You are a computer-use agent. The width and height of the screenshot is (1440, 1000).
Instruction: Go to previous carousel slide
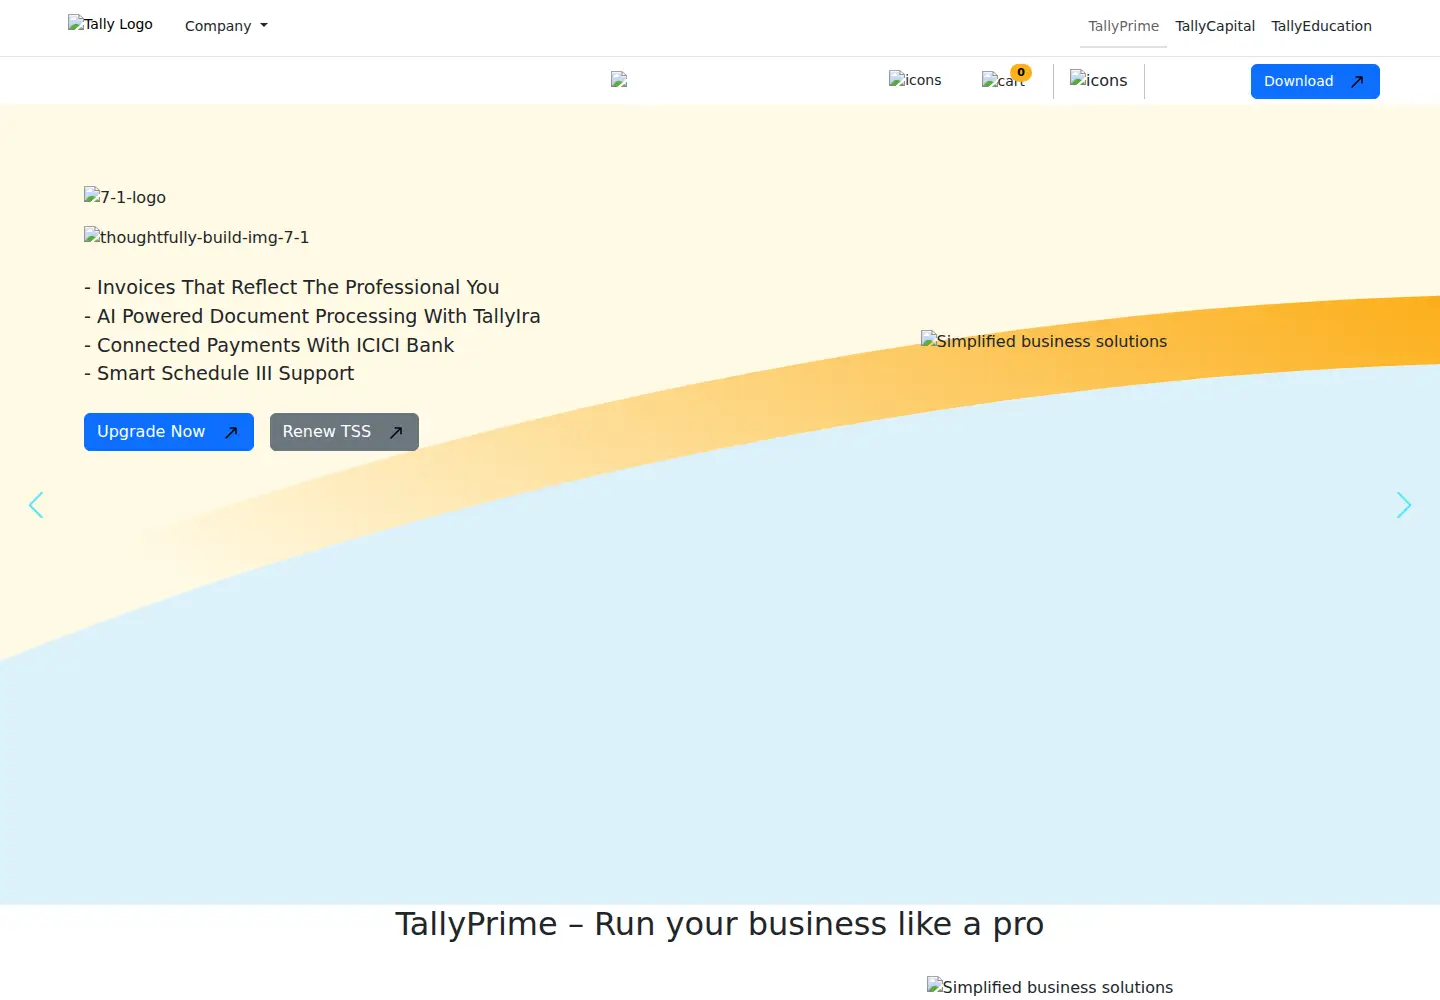(36, 505)
